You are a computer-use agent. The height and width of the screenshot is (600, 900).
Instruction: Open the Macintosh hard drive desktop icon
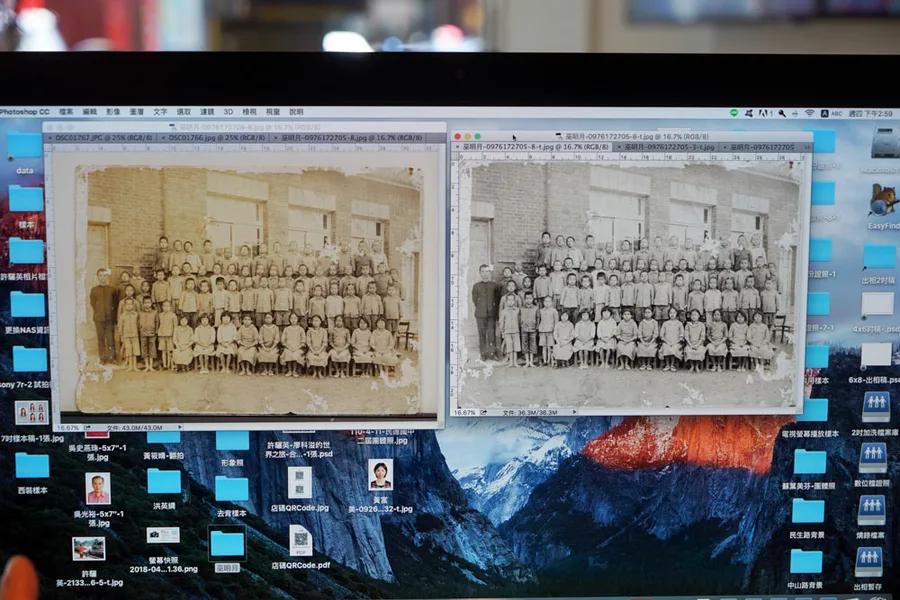coord(884,144)
